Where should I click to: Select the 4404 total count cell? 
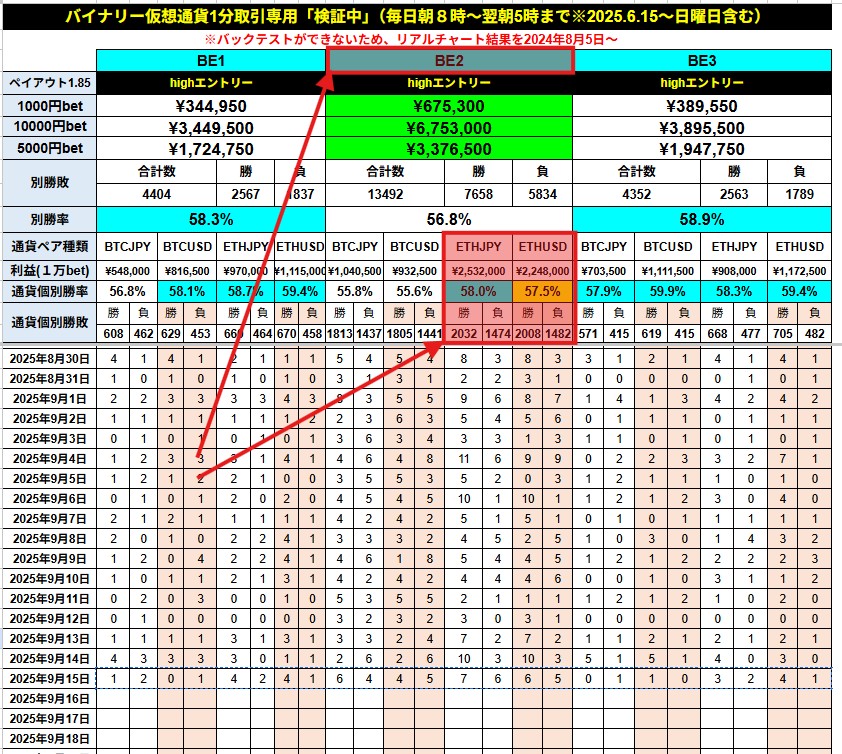pyautogui.click(x=156, y=194)
